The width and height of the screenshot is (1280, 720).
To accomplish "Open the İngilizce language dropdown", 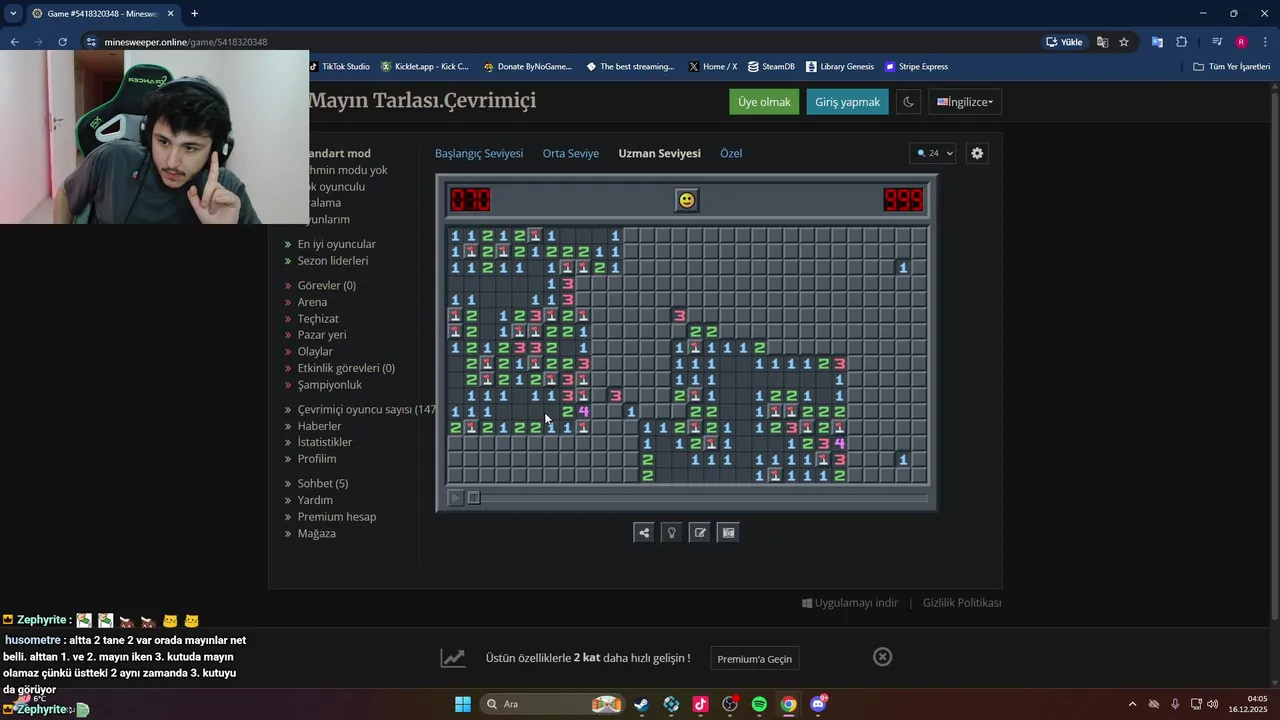I will click(x=964, y=102).
